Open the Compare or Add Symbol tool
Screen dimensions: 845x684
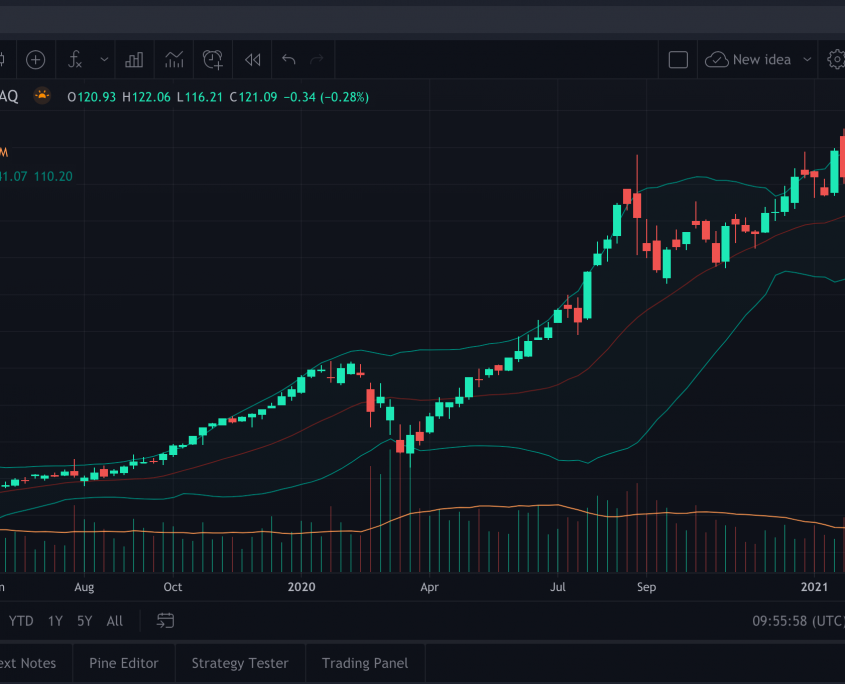pyautogui.click(x=35, y=60)
